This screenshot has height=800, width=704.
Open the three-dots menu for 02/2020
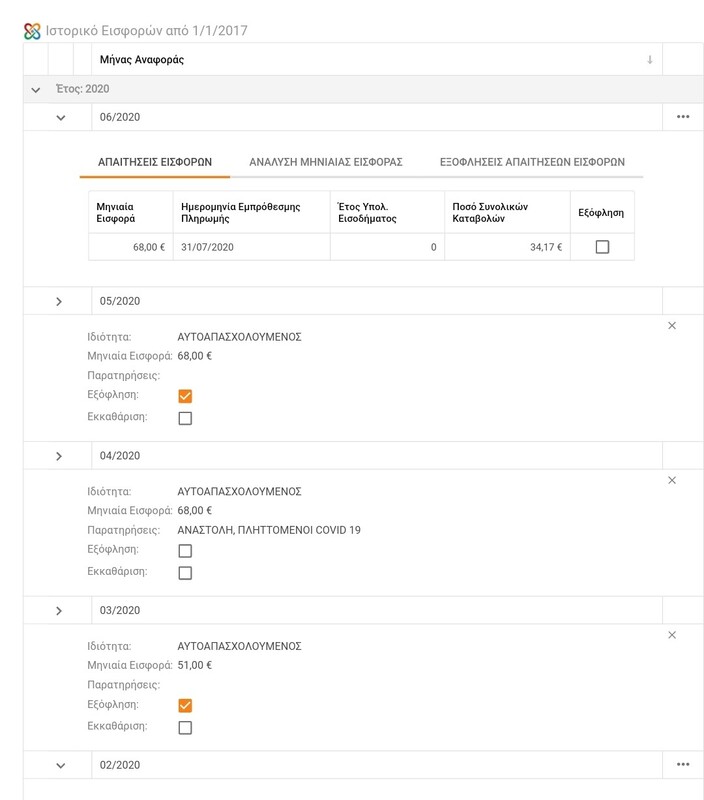pyautogui.click(x=683, y=765)
